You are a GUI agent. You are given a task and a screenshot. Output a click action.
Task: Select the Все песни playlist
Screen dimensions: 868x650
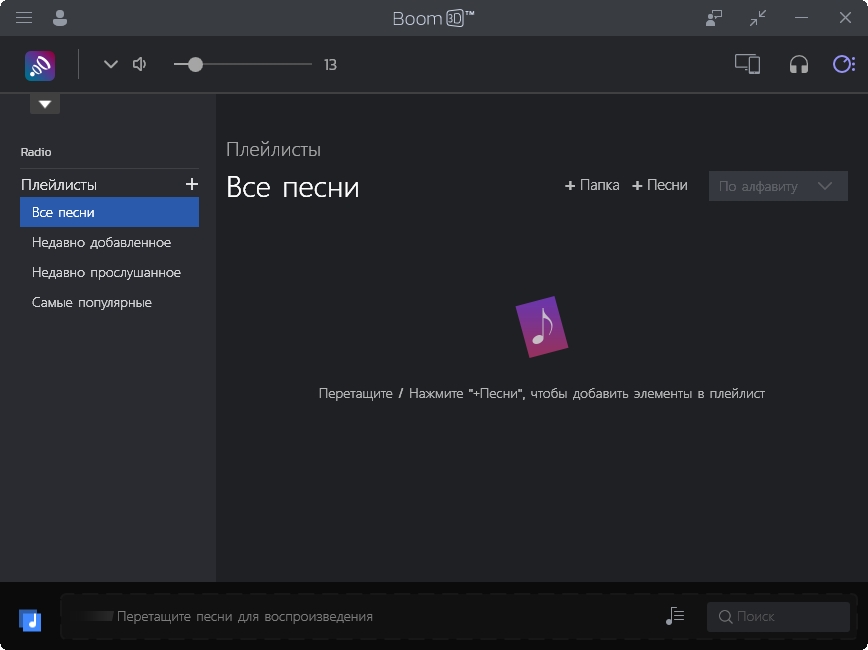point(110,212)
